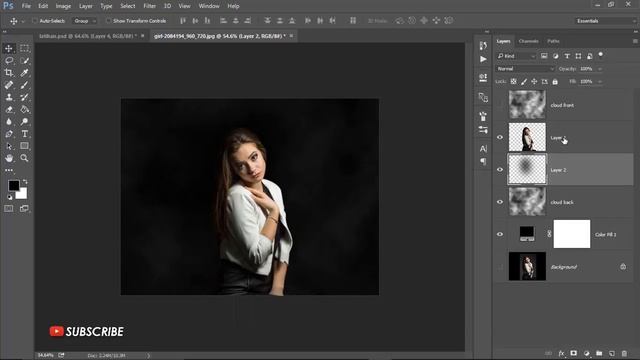The image size is (640, 360).
Task: Open the Filter menu
Action: pos(149,6)
